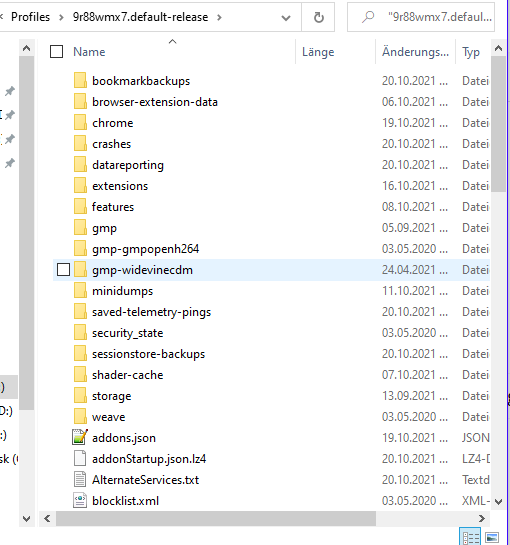
Task: Click the storage folder icon
Action: (x=80, y=396)
